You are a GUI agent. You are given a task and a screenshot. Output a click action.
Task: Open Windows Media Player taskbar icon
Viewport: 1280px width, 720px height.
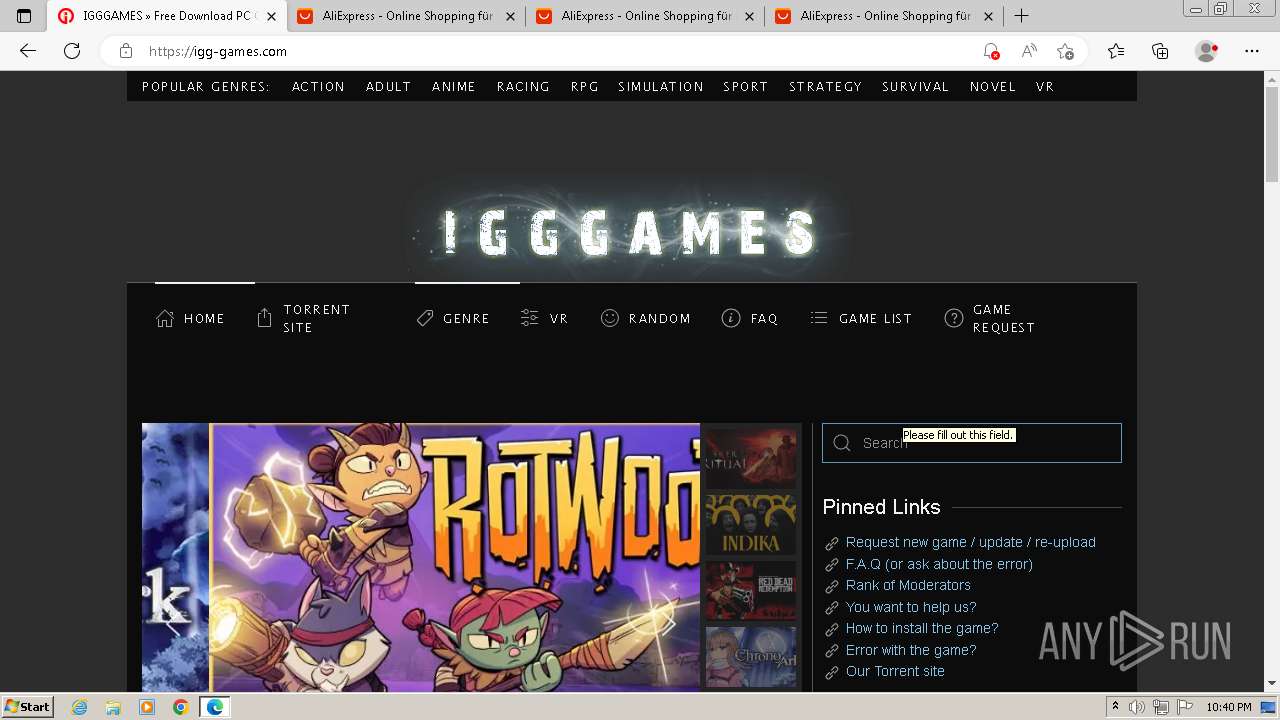click(x=147, y=707)
